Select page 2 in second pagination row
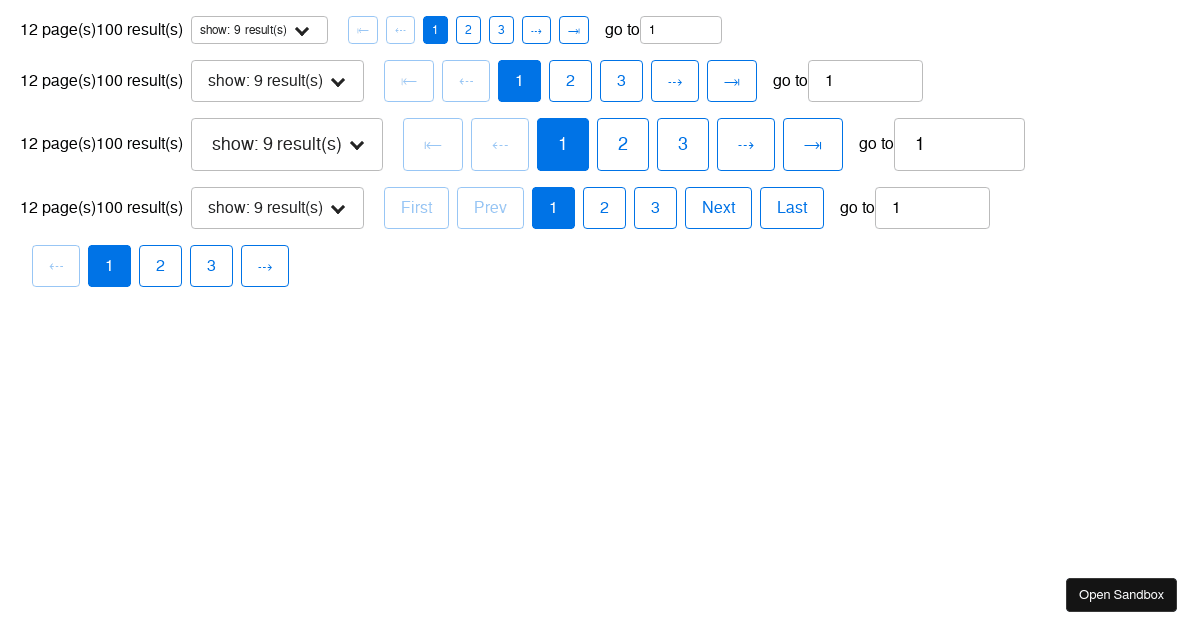This screenshot has width=1200, height=630. pos(570,81)
